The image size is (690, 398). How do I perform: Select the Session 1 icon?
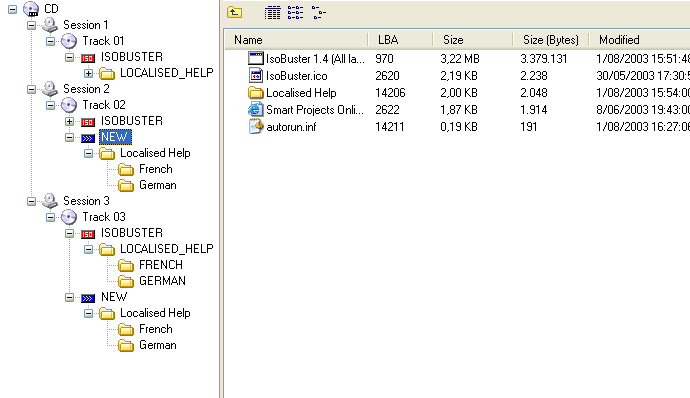(50, 25)
